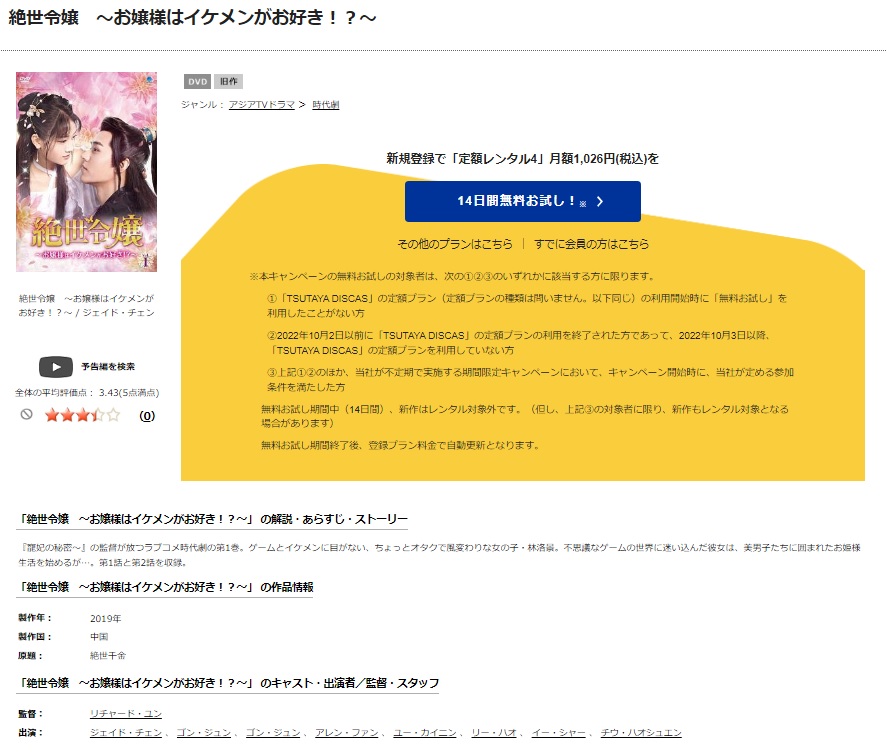Click the DVD format badge
The width and height of the screenshot is (887, 753).
[197, 81]
